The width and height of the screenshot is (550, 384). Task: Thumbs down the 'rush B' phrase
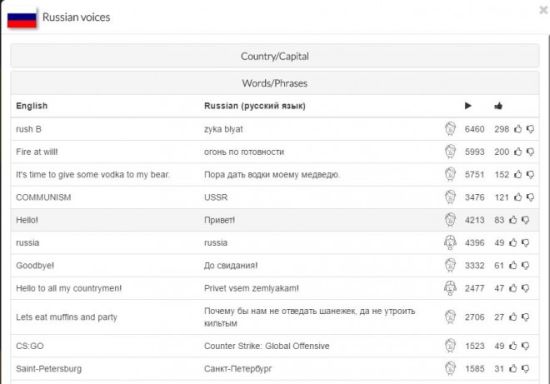(x=530, y=129)
